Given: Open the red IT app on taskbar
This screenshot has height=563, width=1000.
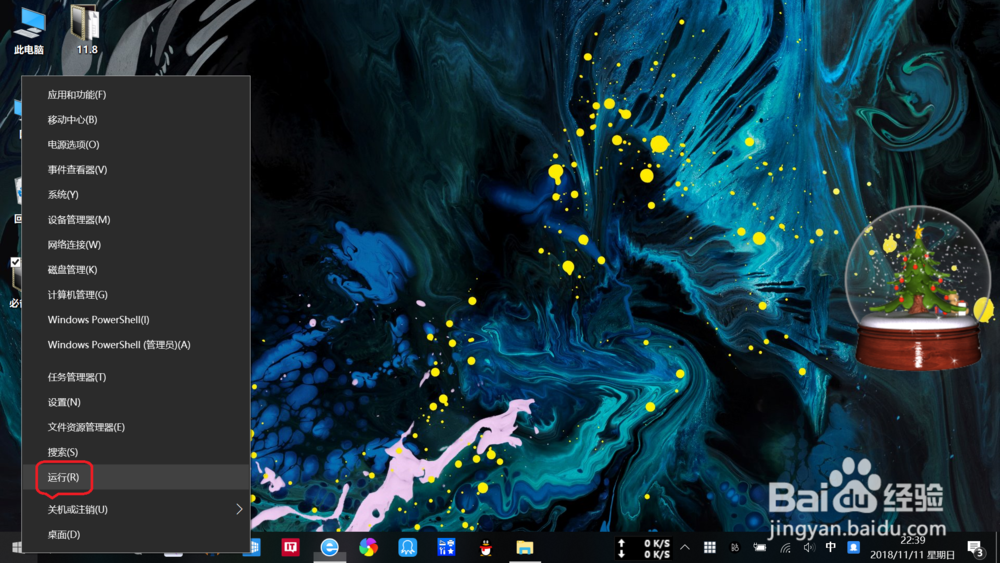Looking at the screenshot, I should click(x=290, y=547).
